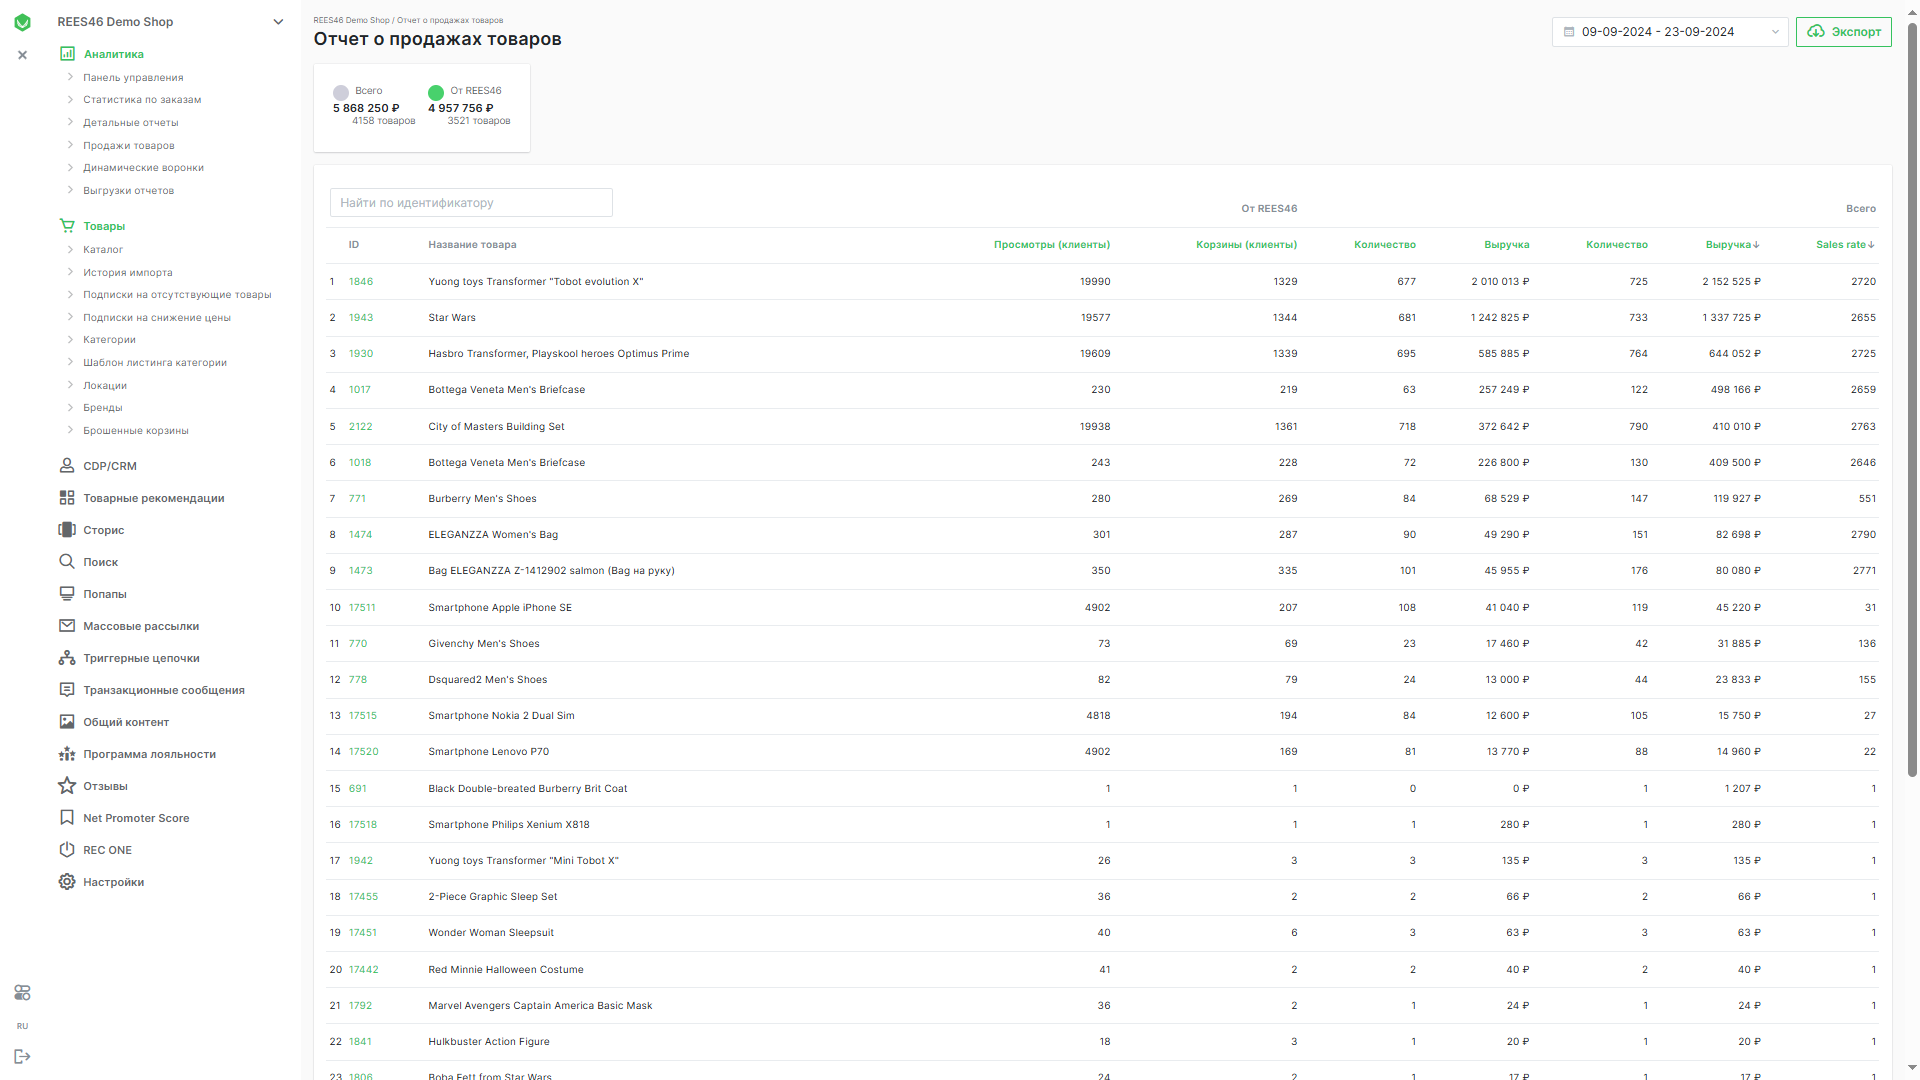Expand the REES46 Demo Shop selector
The image size is (1920, 1080).
coord(278,22)
